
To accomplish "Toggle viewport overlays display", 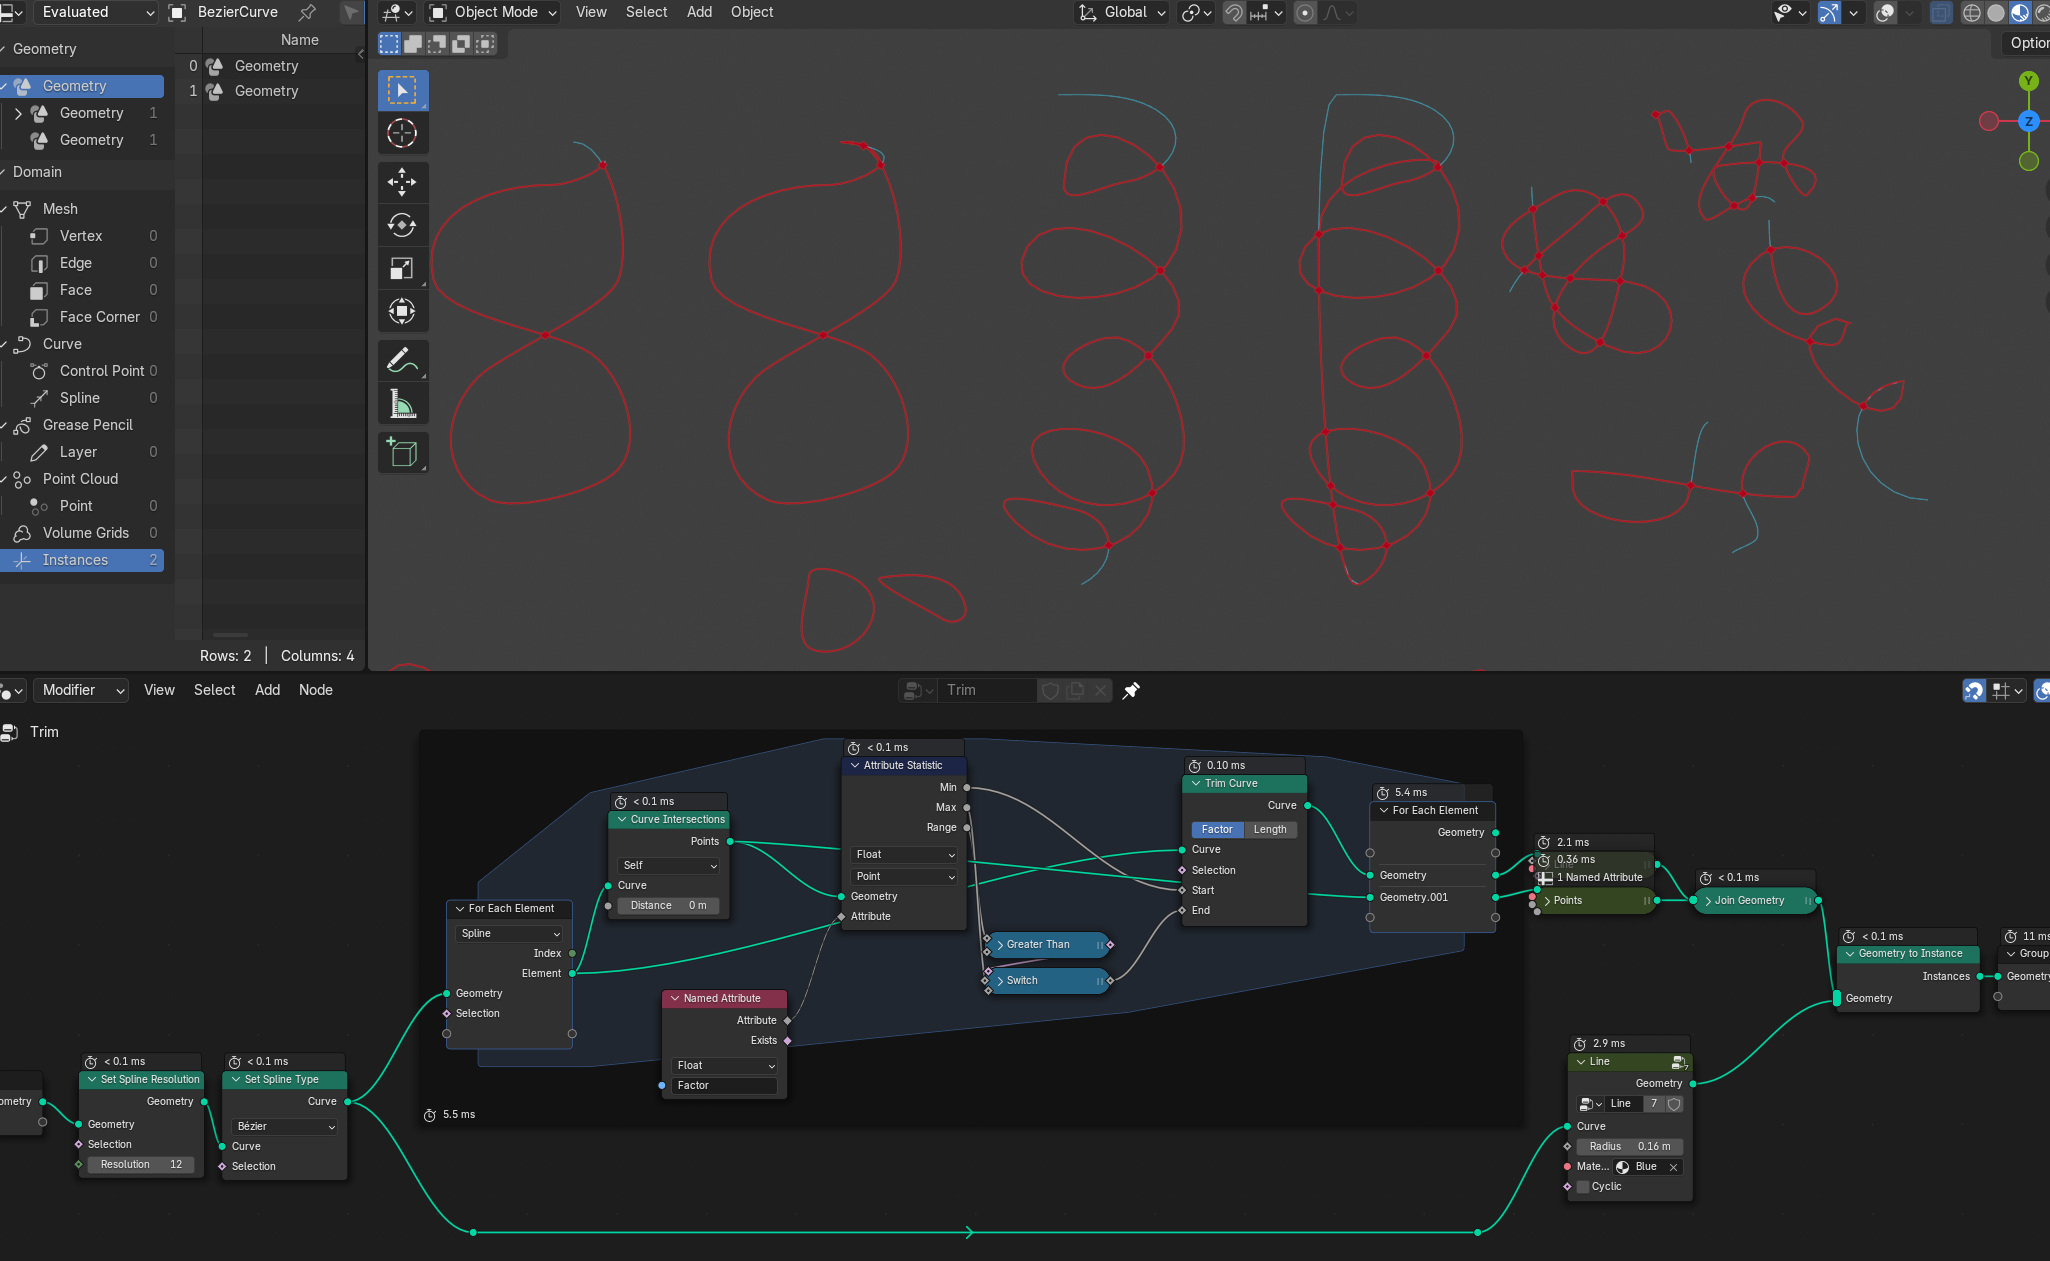I will (1885, 13).
